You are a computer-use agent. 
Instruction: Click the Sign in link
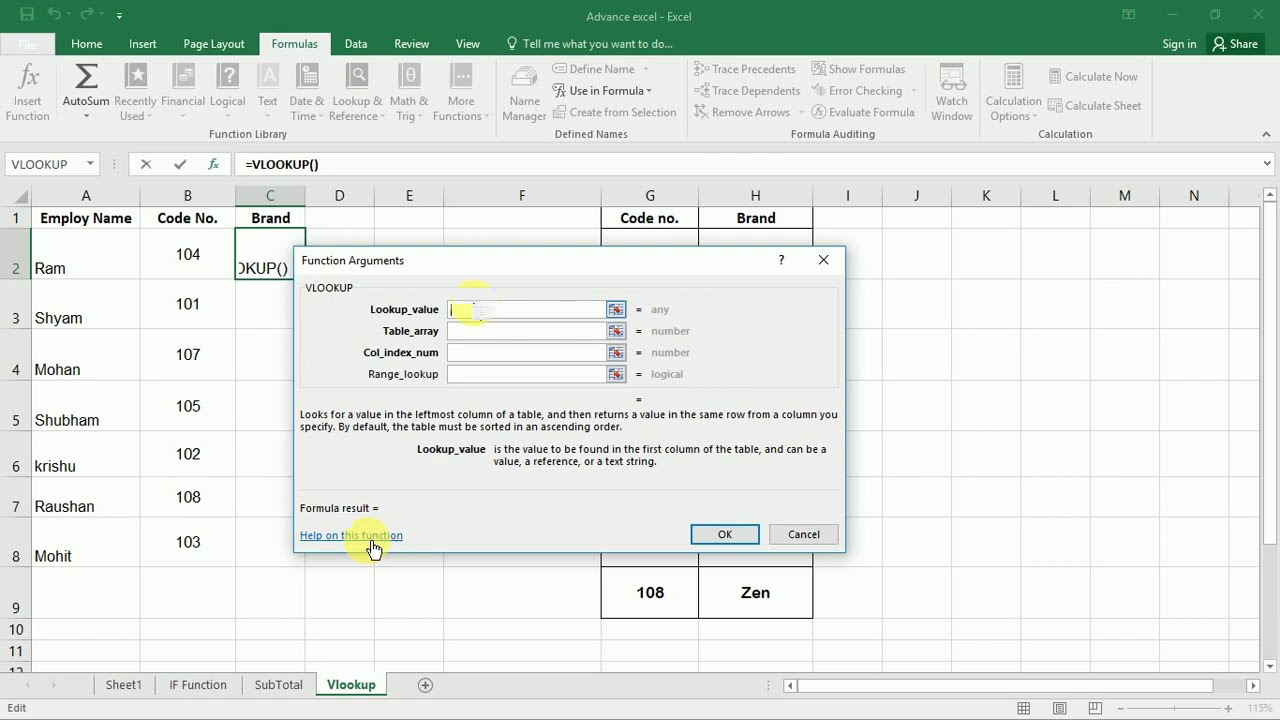click(x=1179, y=44)
